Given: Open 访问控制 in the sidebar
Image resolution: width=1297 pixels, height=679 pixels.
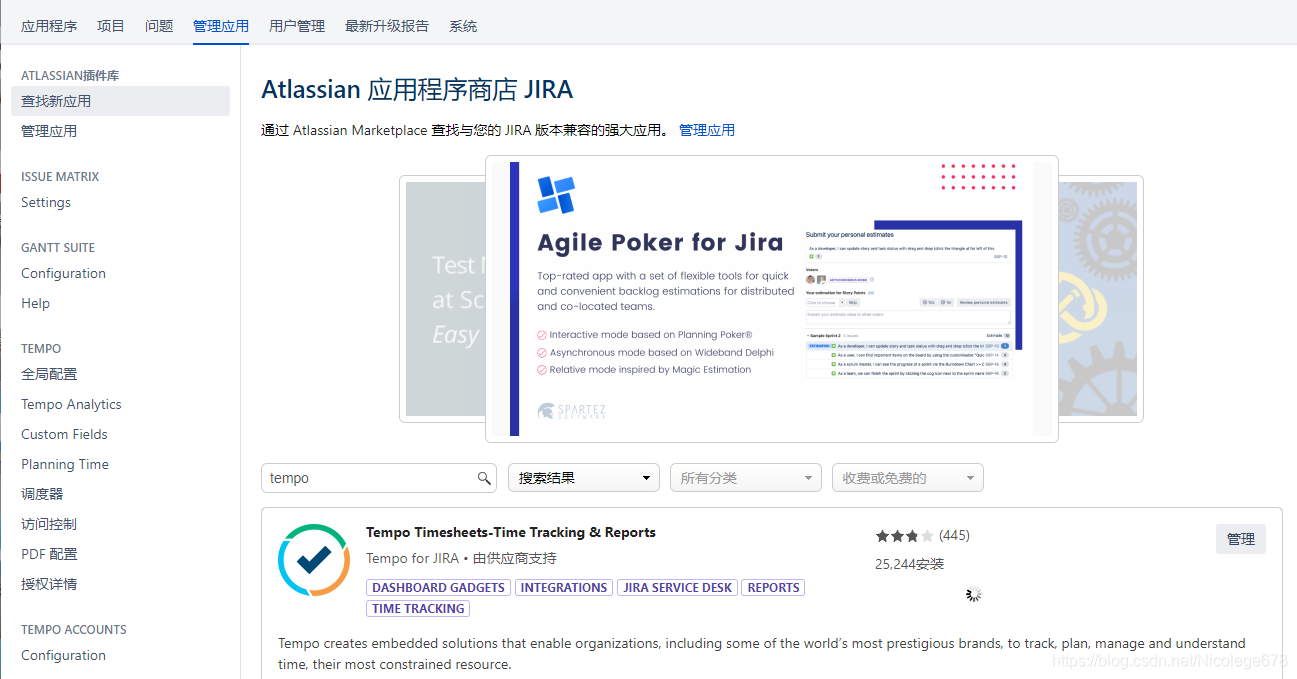Looking at the screenshot, I should click(49, 524).
